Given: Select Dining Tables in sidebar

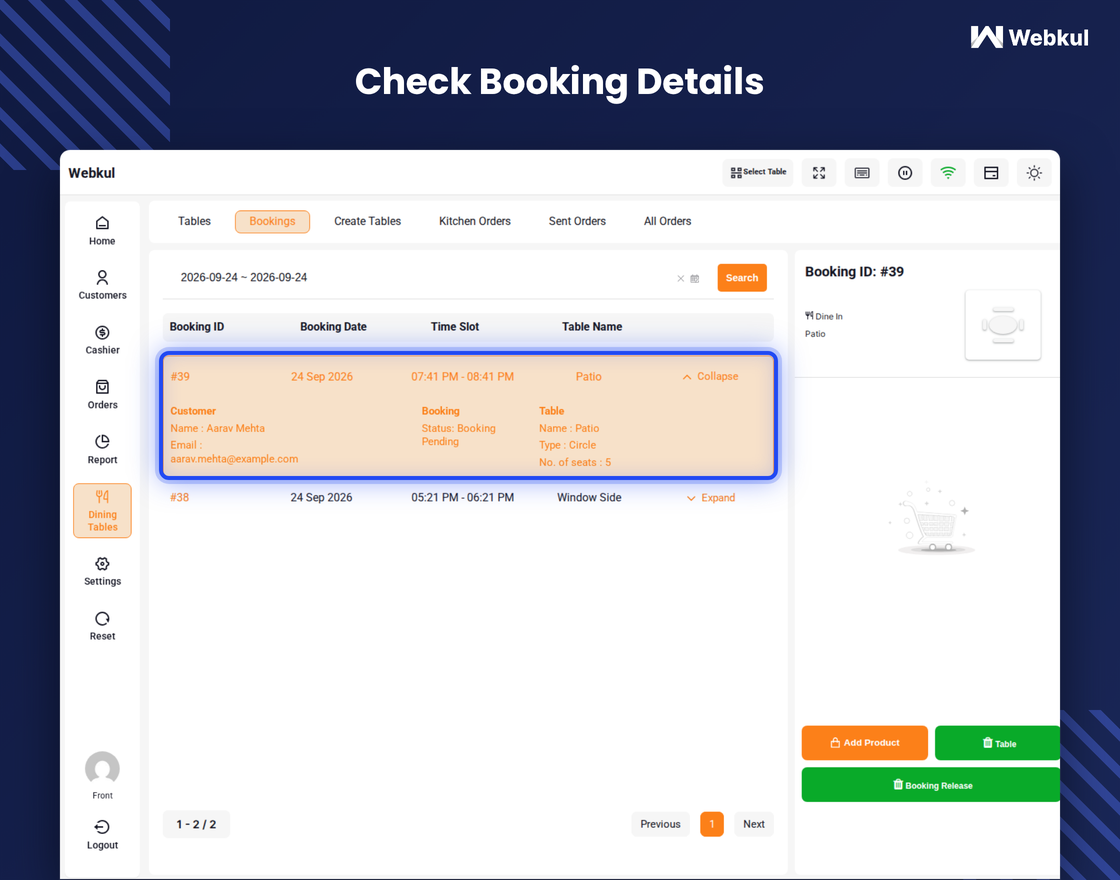Looking at the screenshot, I should coord(102,511).
